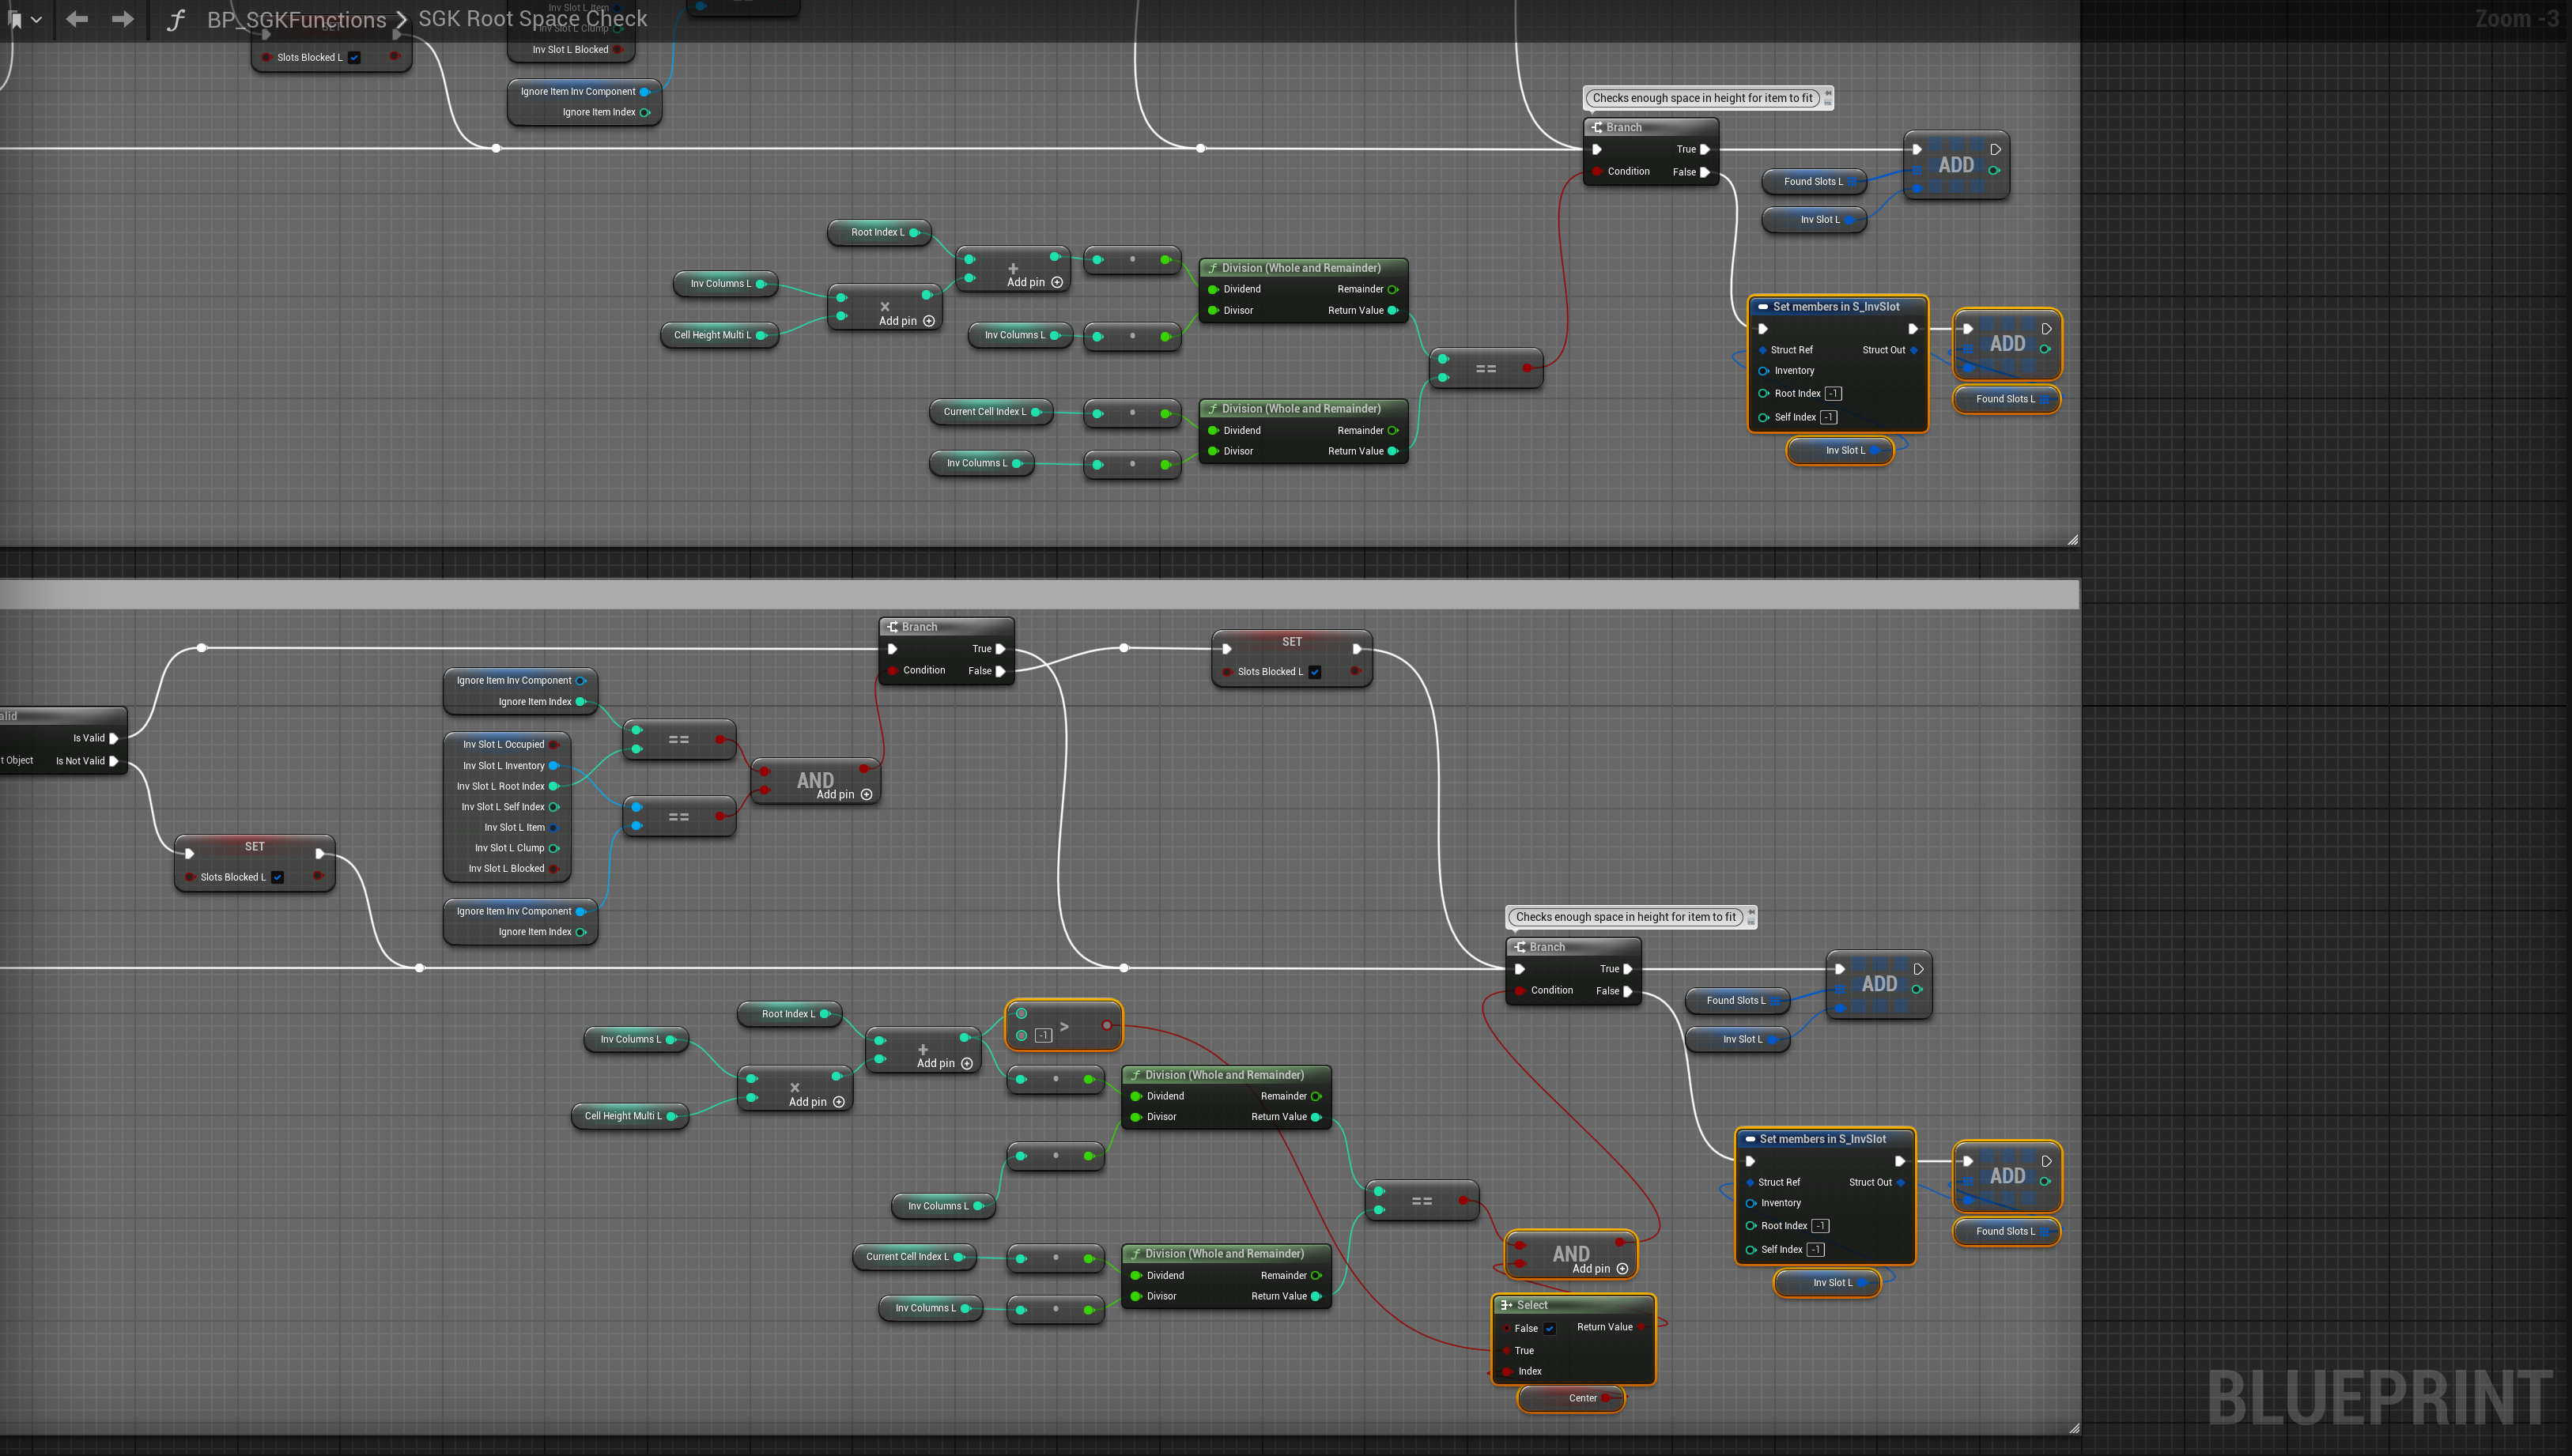Add pin on the unhighlighted AND node
The height and width of the screenshot is (1456, 2572).
pyautogui.click(x=866, y=795)
